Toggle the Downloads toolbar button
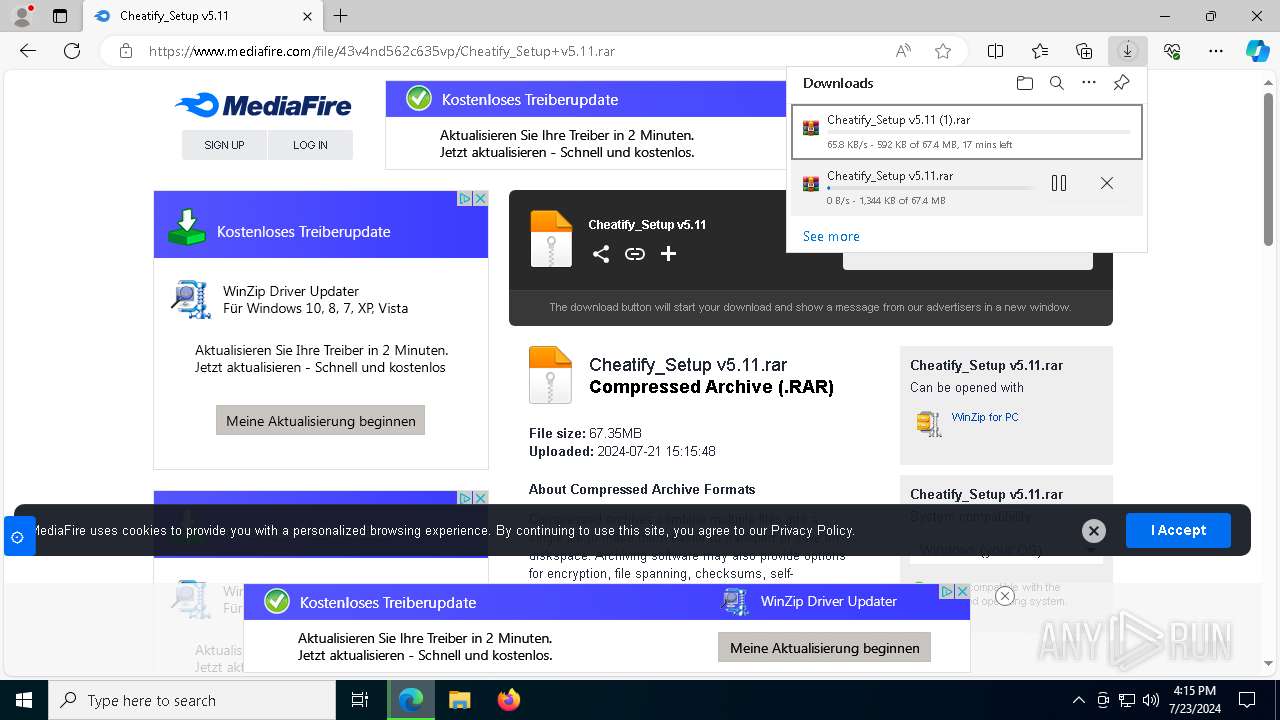Image resolution: width=1280 pixels, height=720 pixels. click(x=1128, y=51)
